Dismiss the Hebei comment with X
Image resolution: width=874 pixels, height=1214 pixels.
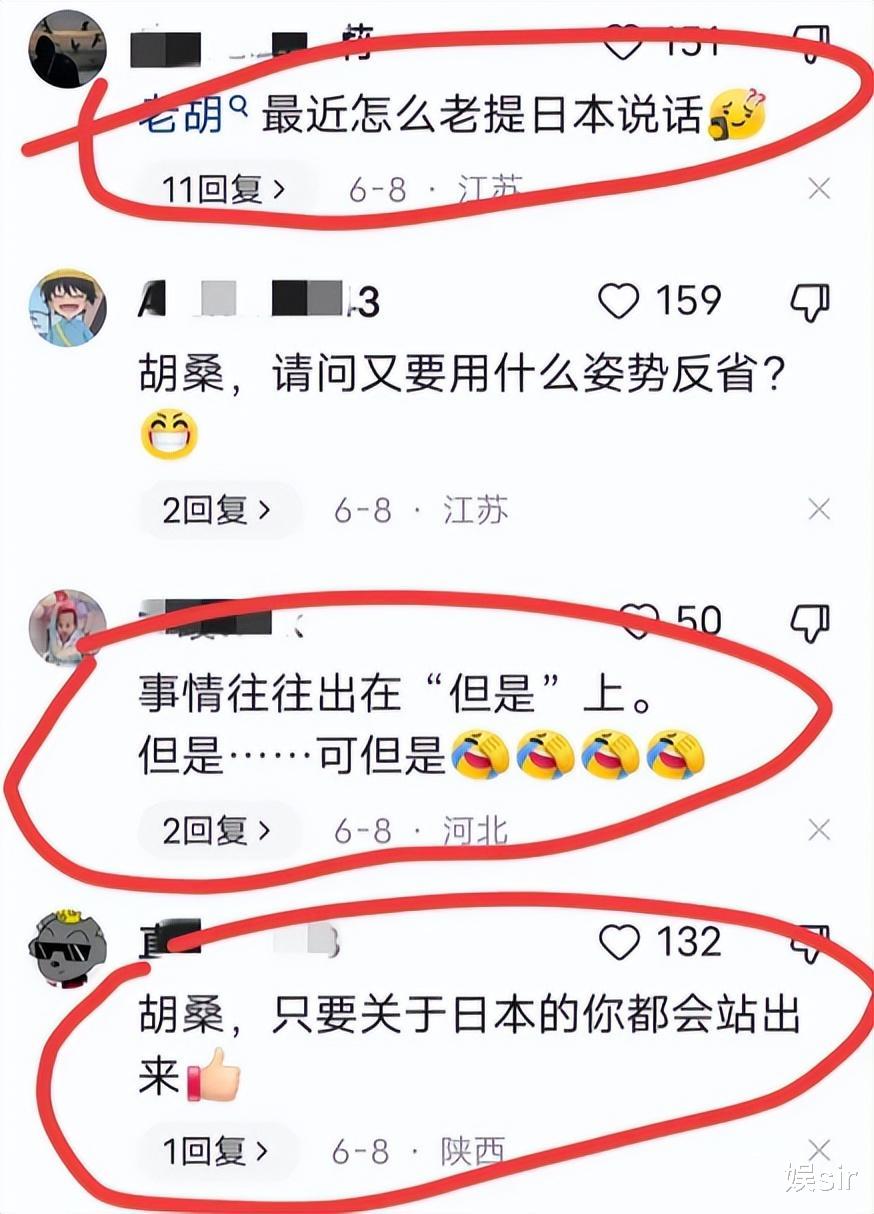819,829
